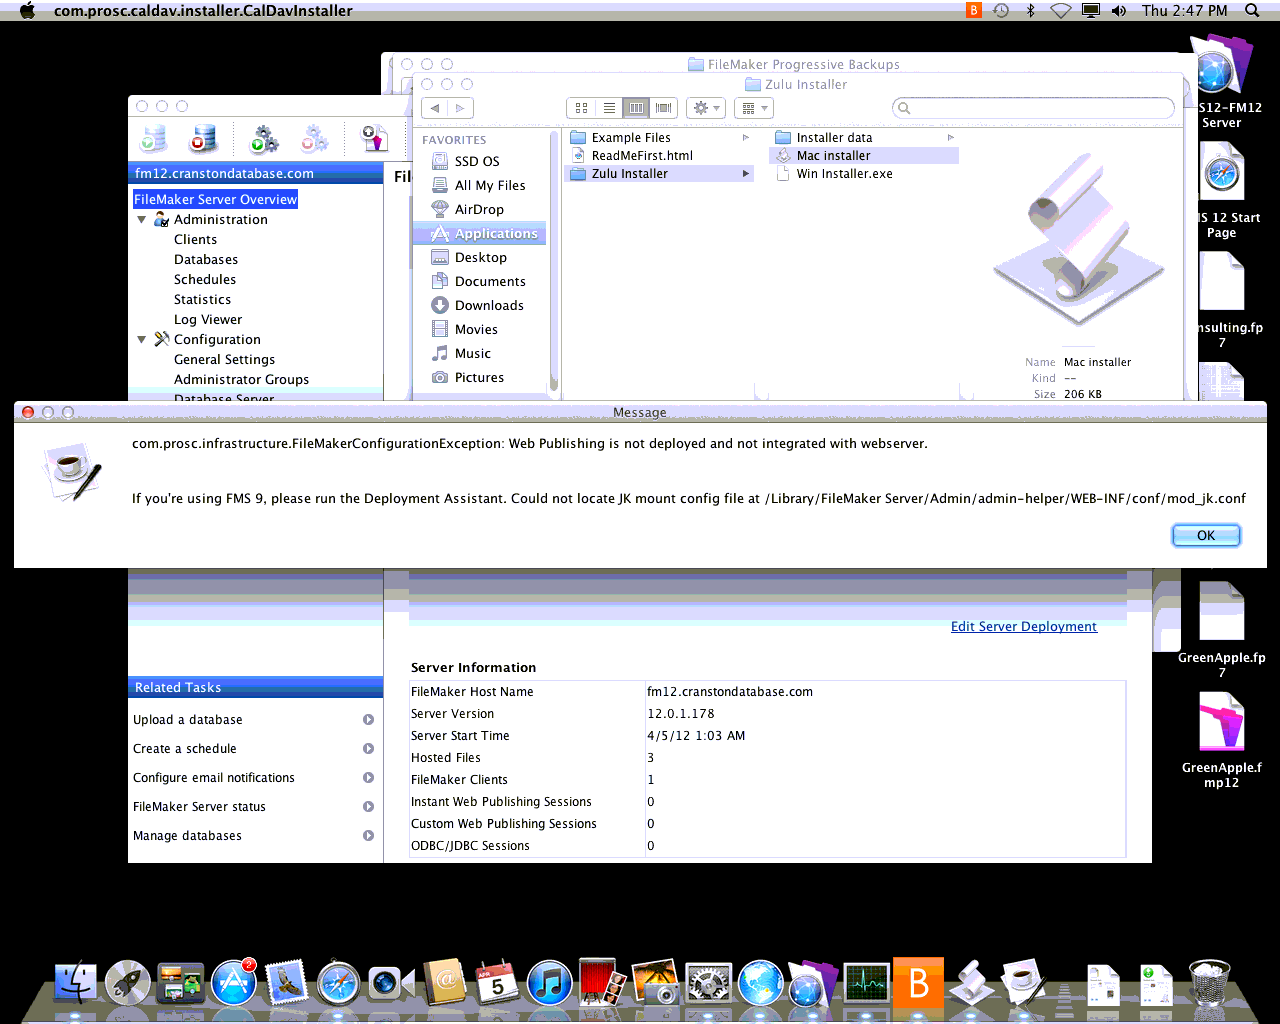Select Statistics in the admin tree
The width and height of the screenshot is (1280, 1024).
[x=202, y=300]
